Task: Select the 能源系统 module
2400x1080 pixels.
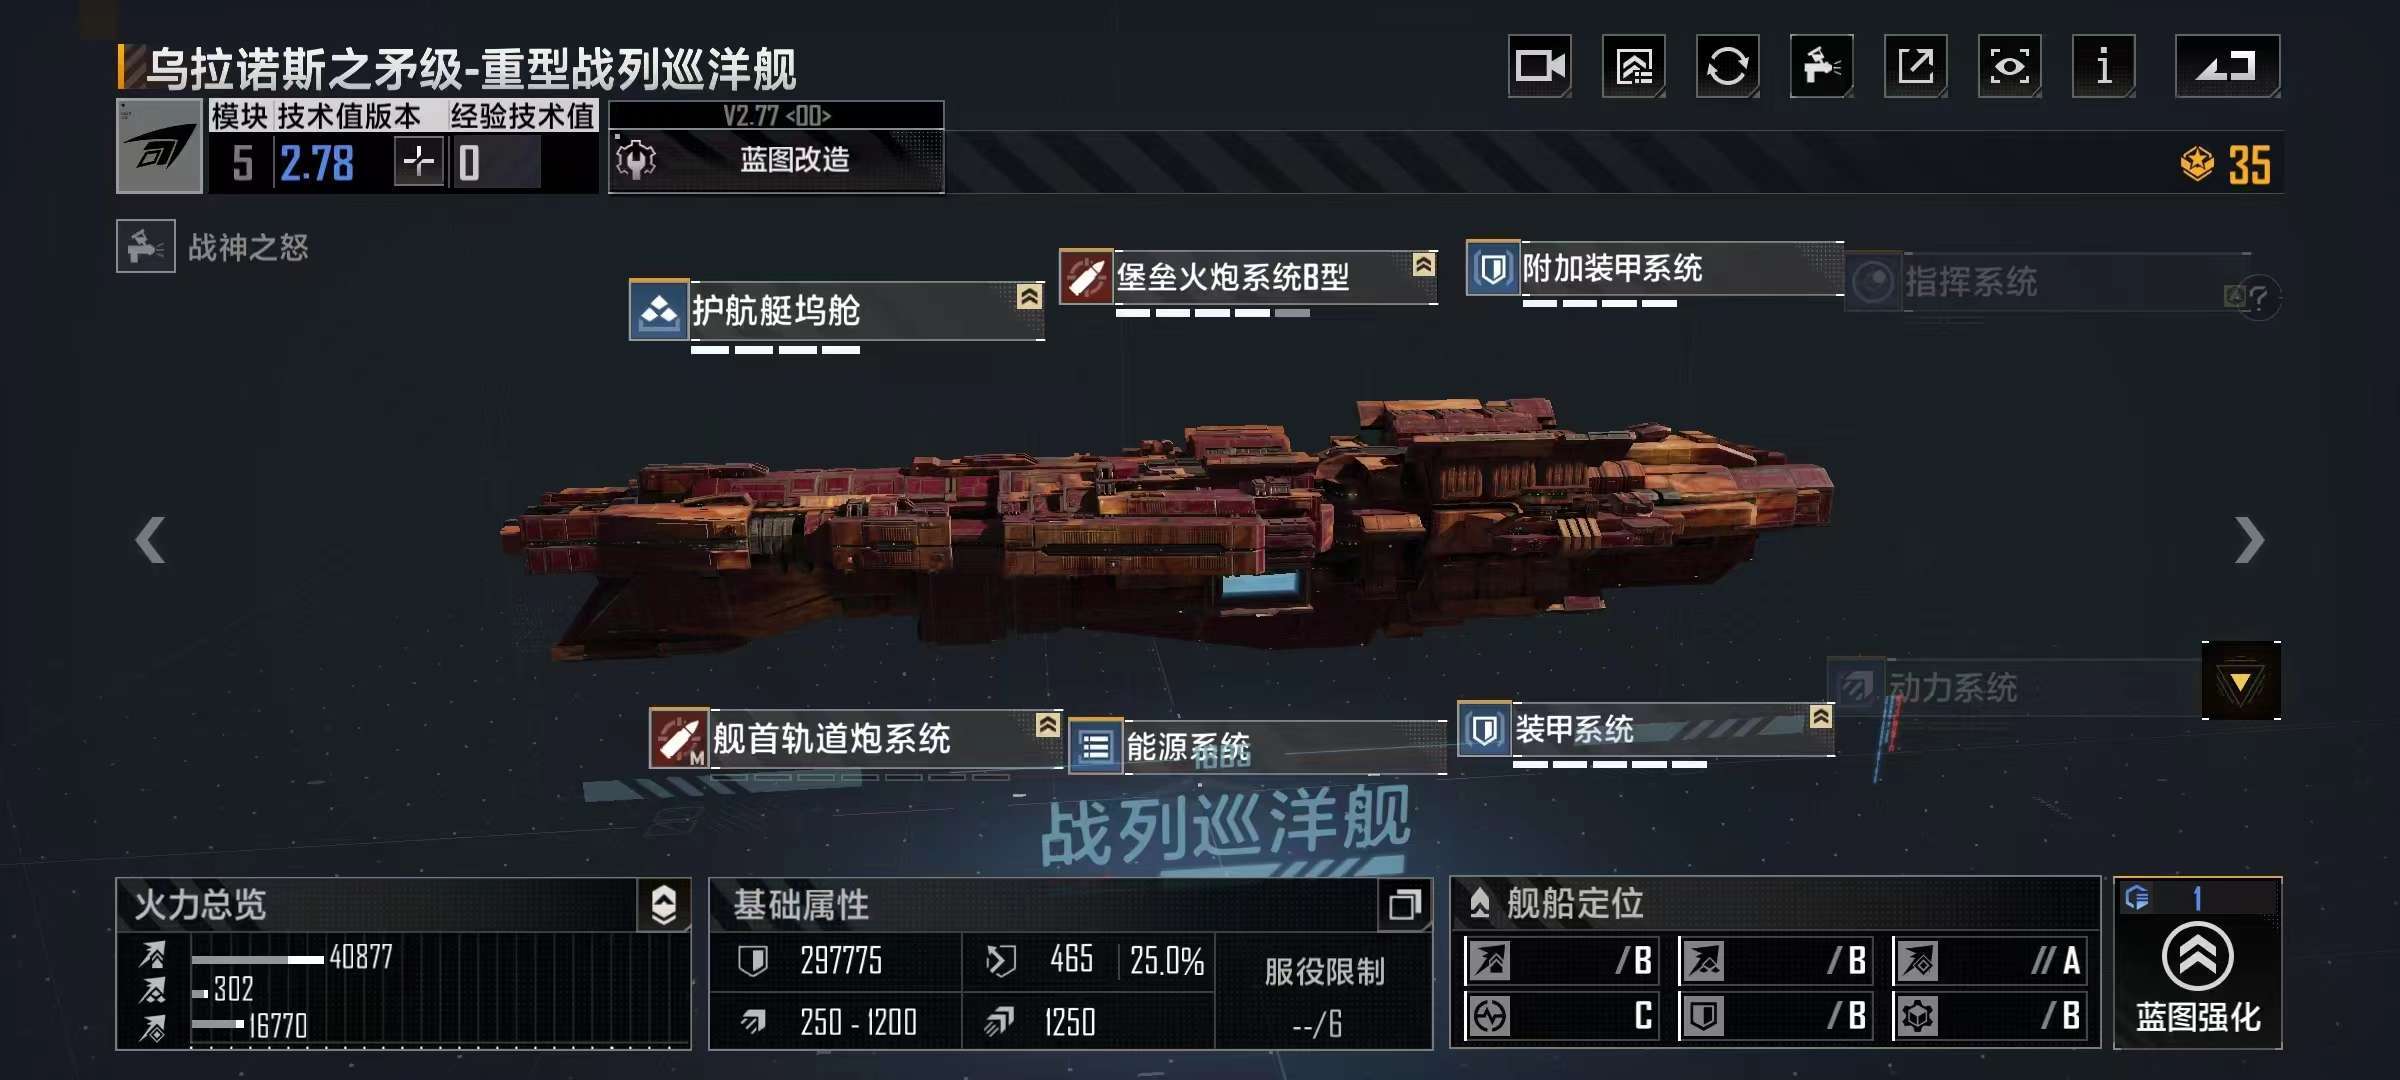Action: (x=1257, y=747)
